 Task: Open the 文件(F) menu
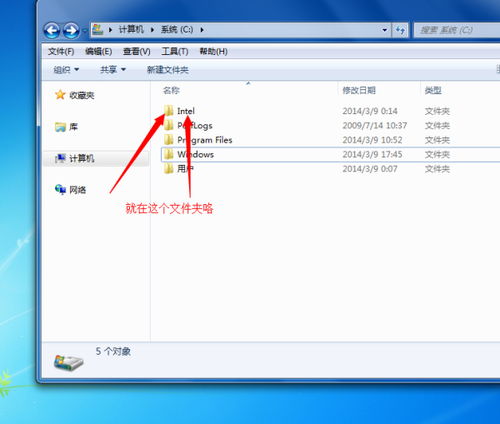(x=61, y=52)
